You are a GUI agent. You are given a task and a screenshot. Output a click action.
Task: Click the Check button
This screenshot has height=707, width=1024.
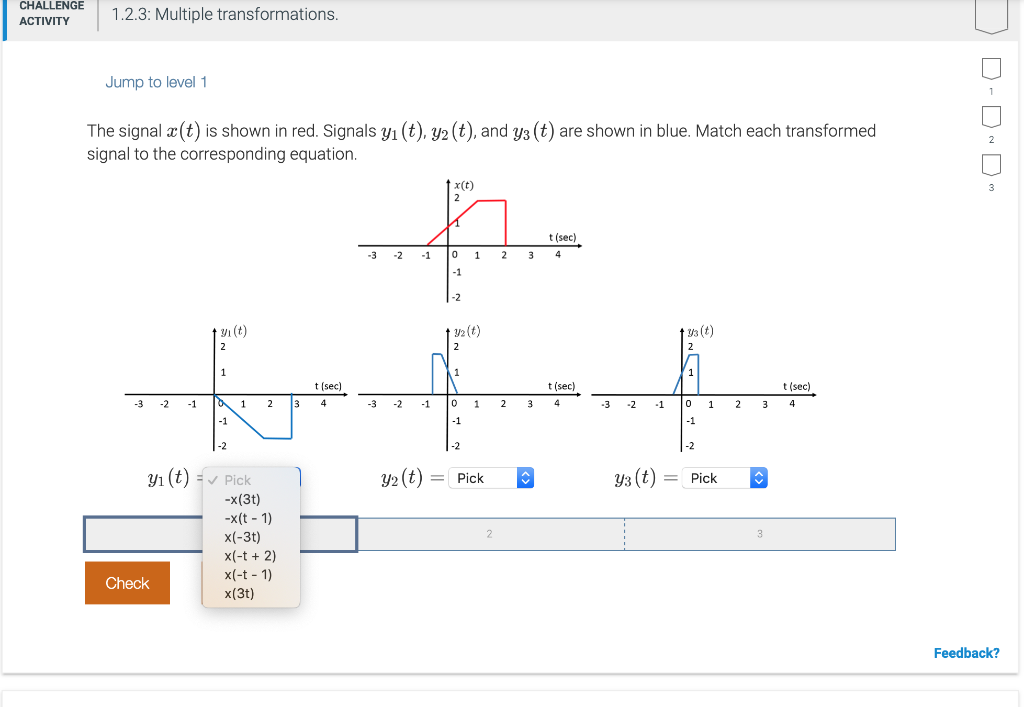pos(127,582)
